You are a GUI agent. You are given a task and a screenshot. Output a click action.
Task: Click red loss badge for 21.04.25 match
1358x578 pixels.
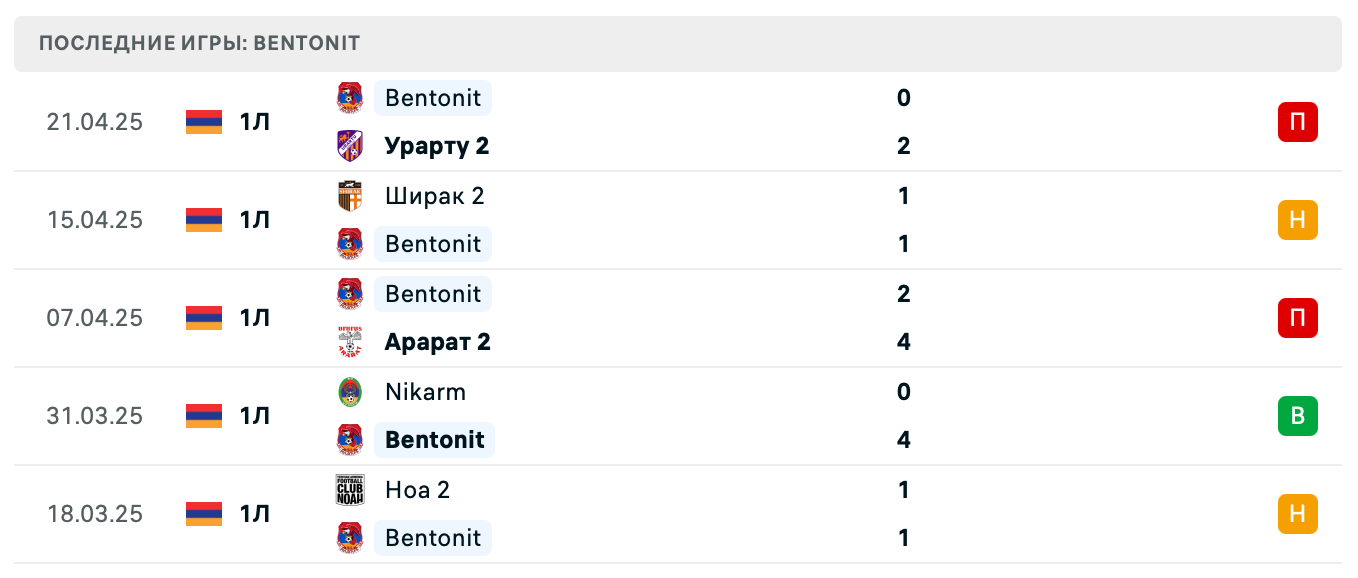click(1297, 122)
